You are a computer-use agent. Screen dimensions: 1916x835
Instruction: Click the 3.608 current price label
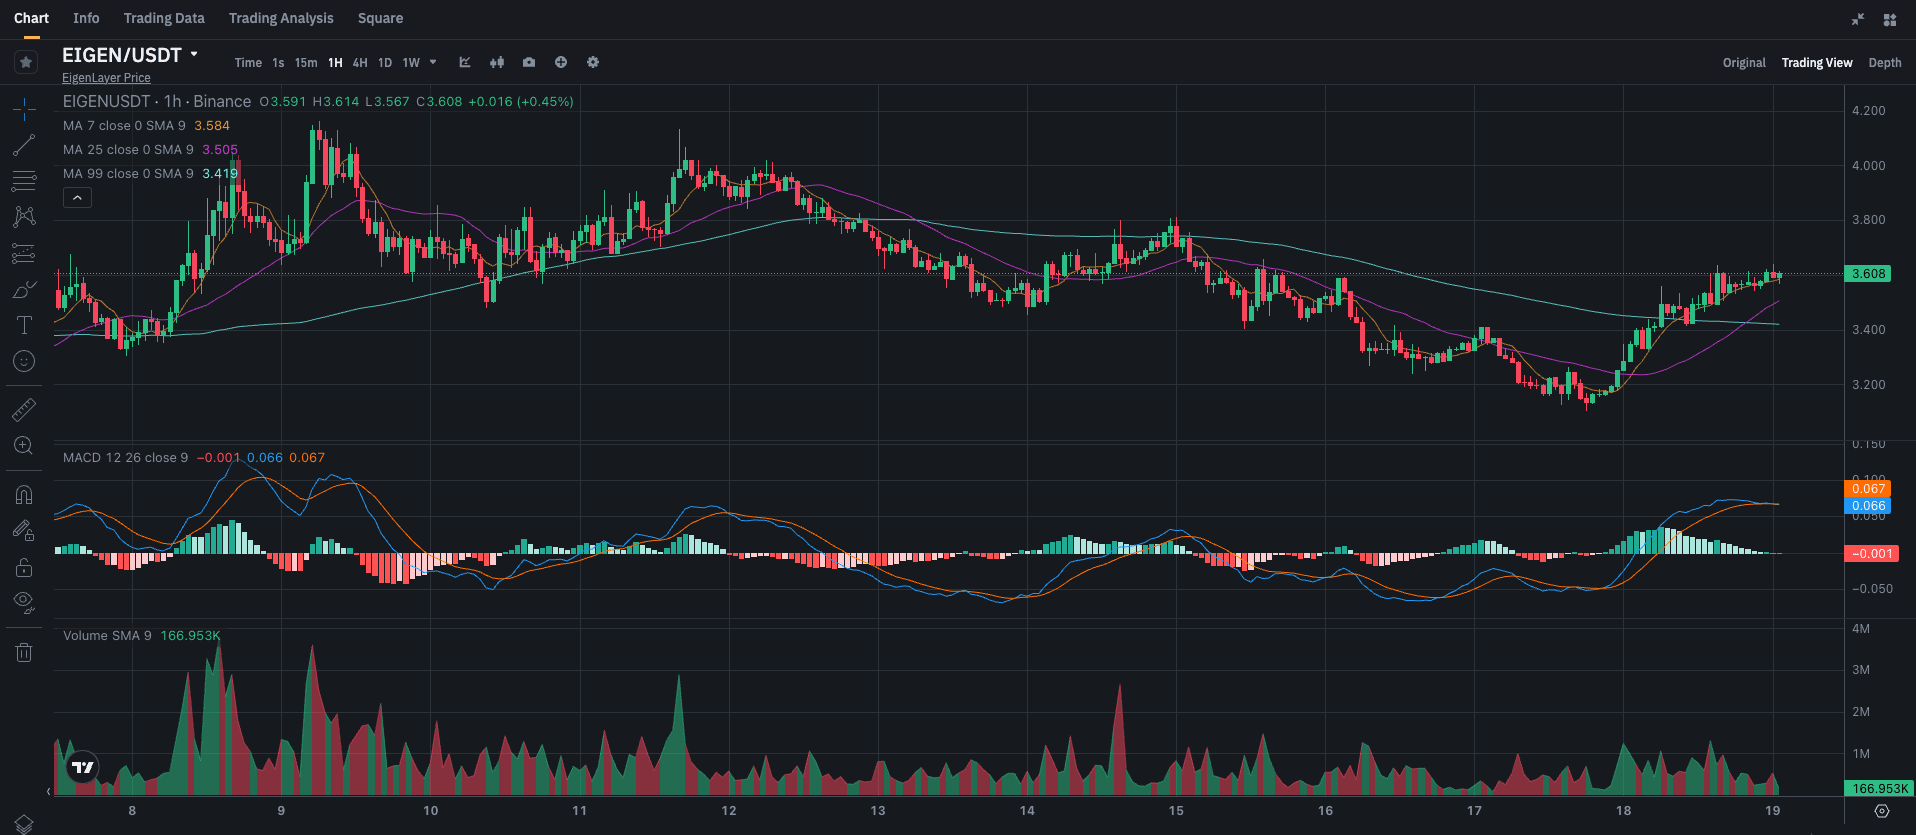tap(1868, 274)
